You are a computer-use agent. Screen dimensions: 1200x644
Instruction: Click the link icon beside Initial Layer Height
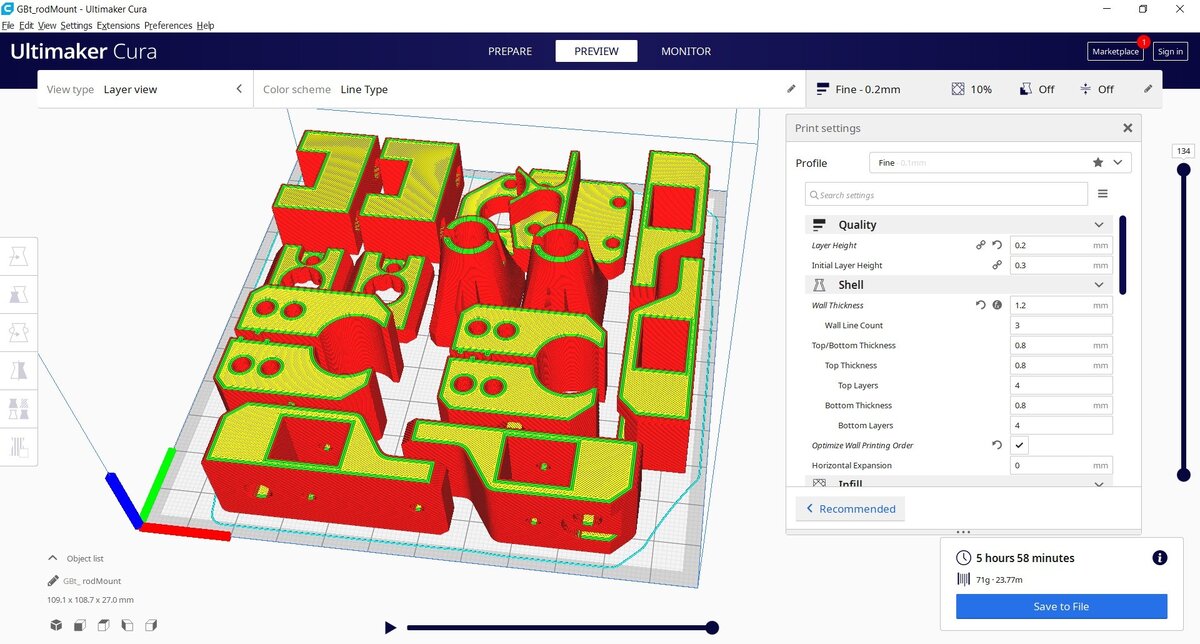click(x=997, y=265)
